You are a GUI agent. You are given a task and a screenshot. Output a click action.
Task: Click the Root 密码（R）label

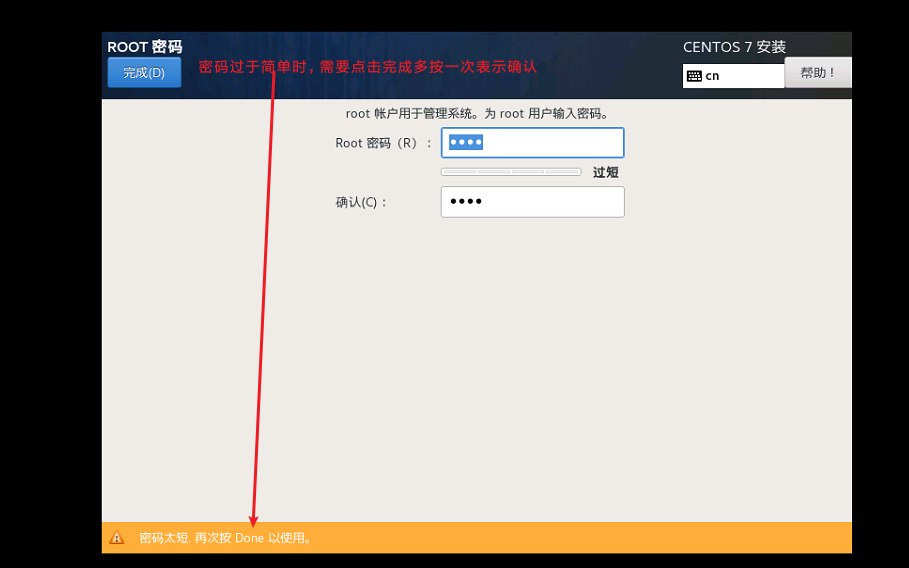click(383, 143)
